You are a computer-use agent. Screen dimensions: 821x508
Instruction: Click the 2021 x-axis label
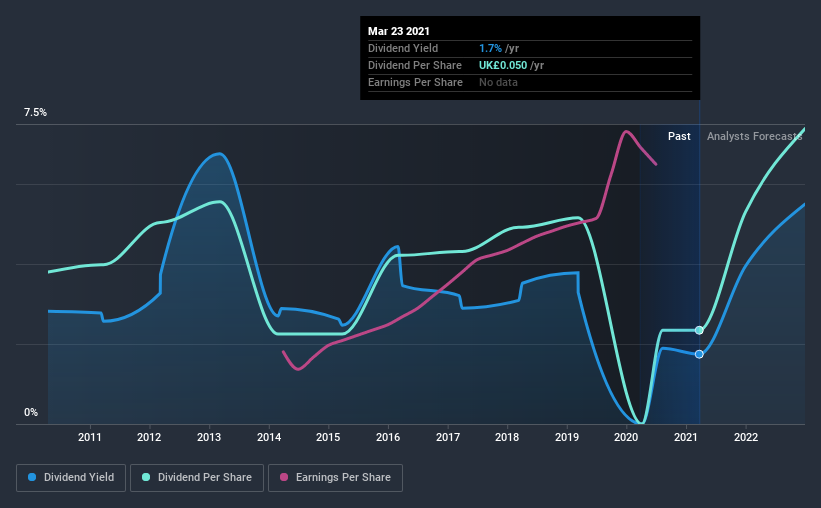tap(686, 437)
